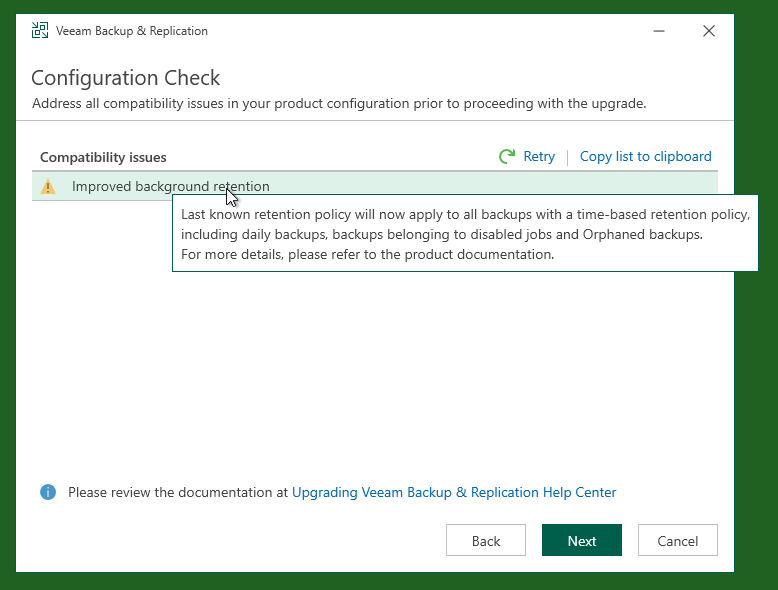
Task: Open Upgrading Veeam Backup & Replication Help Center link
Action: tap(454, 492)
